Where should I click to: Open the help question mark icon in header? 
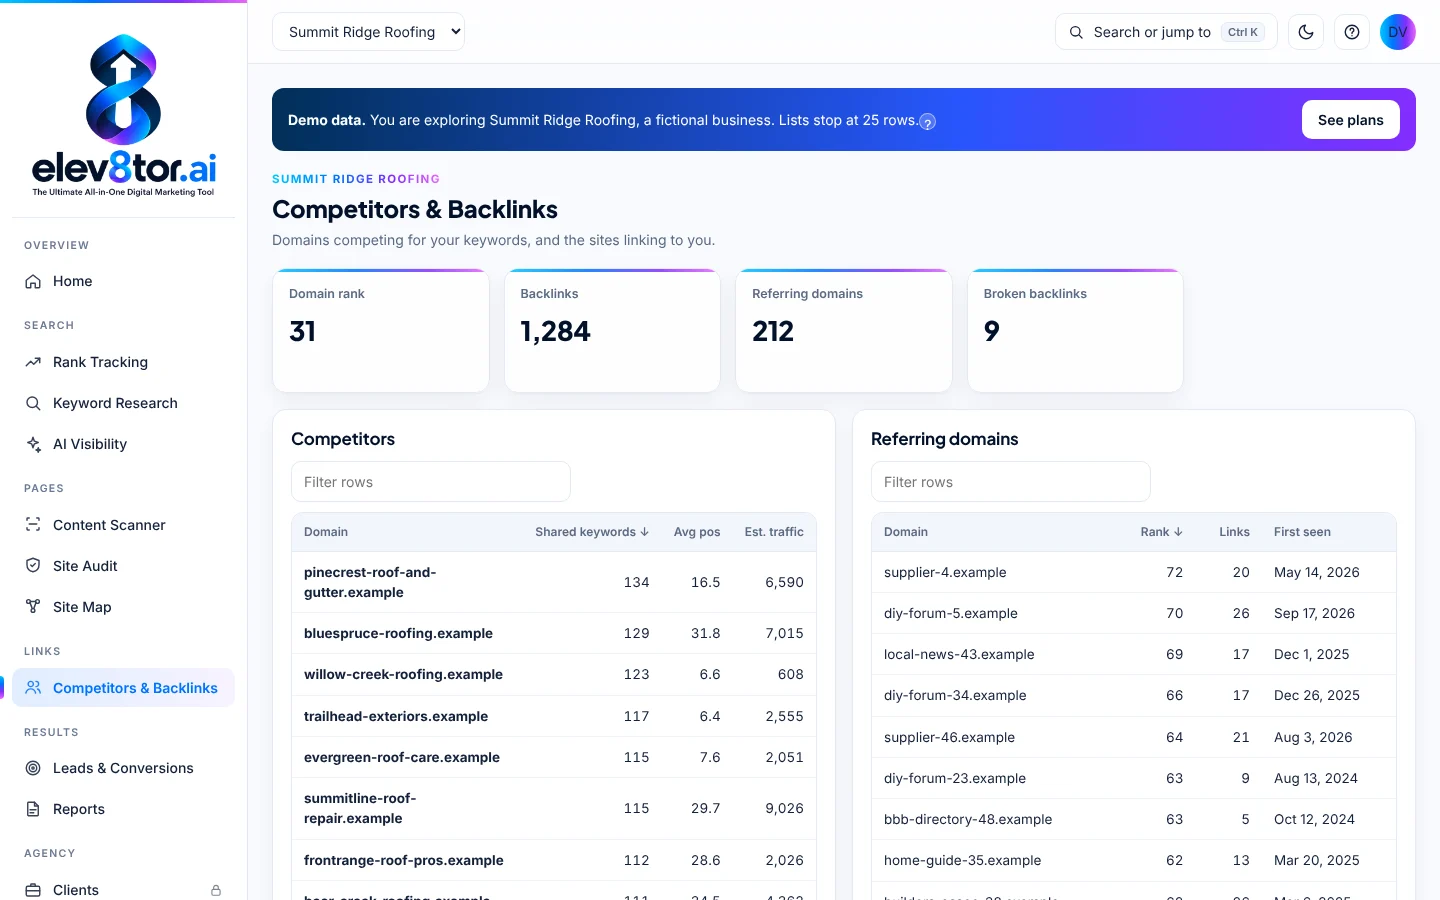coord(1352,32)
